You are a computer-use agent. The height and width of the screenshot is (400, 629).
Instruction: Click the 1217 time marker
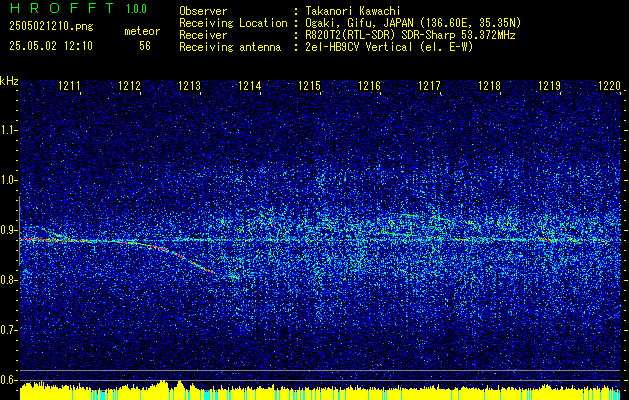point(430,86)
